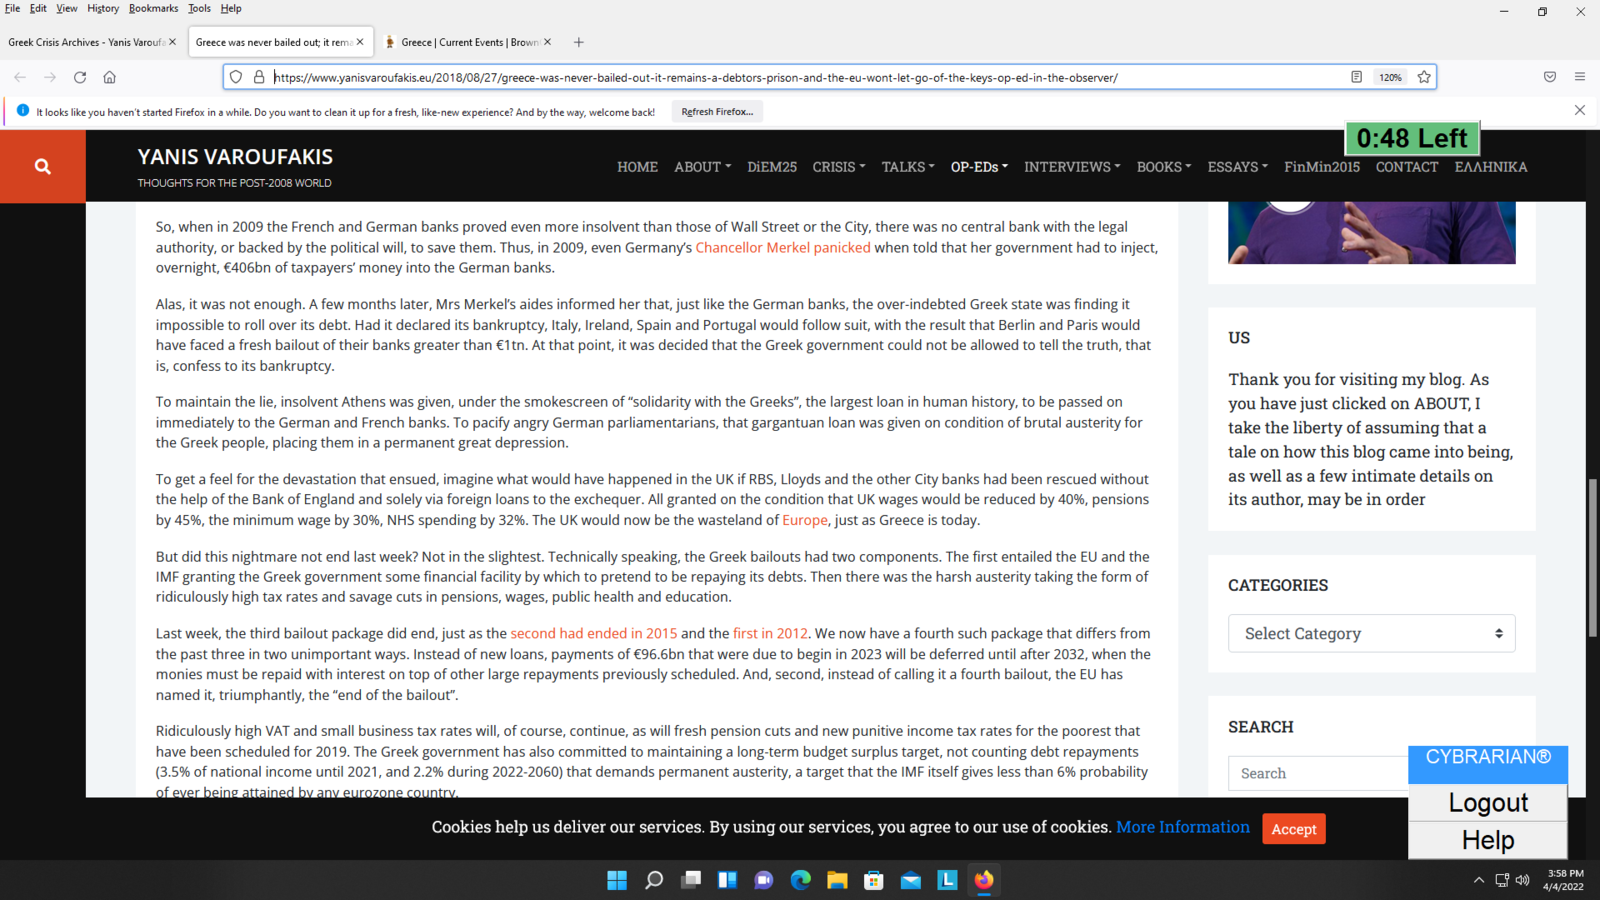The width and height of the screenshot is (1600, 900).
Task: Click the Refresh Firefox button
Action: [717, 111]
